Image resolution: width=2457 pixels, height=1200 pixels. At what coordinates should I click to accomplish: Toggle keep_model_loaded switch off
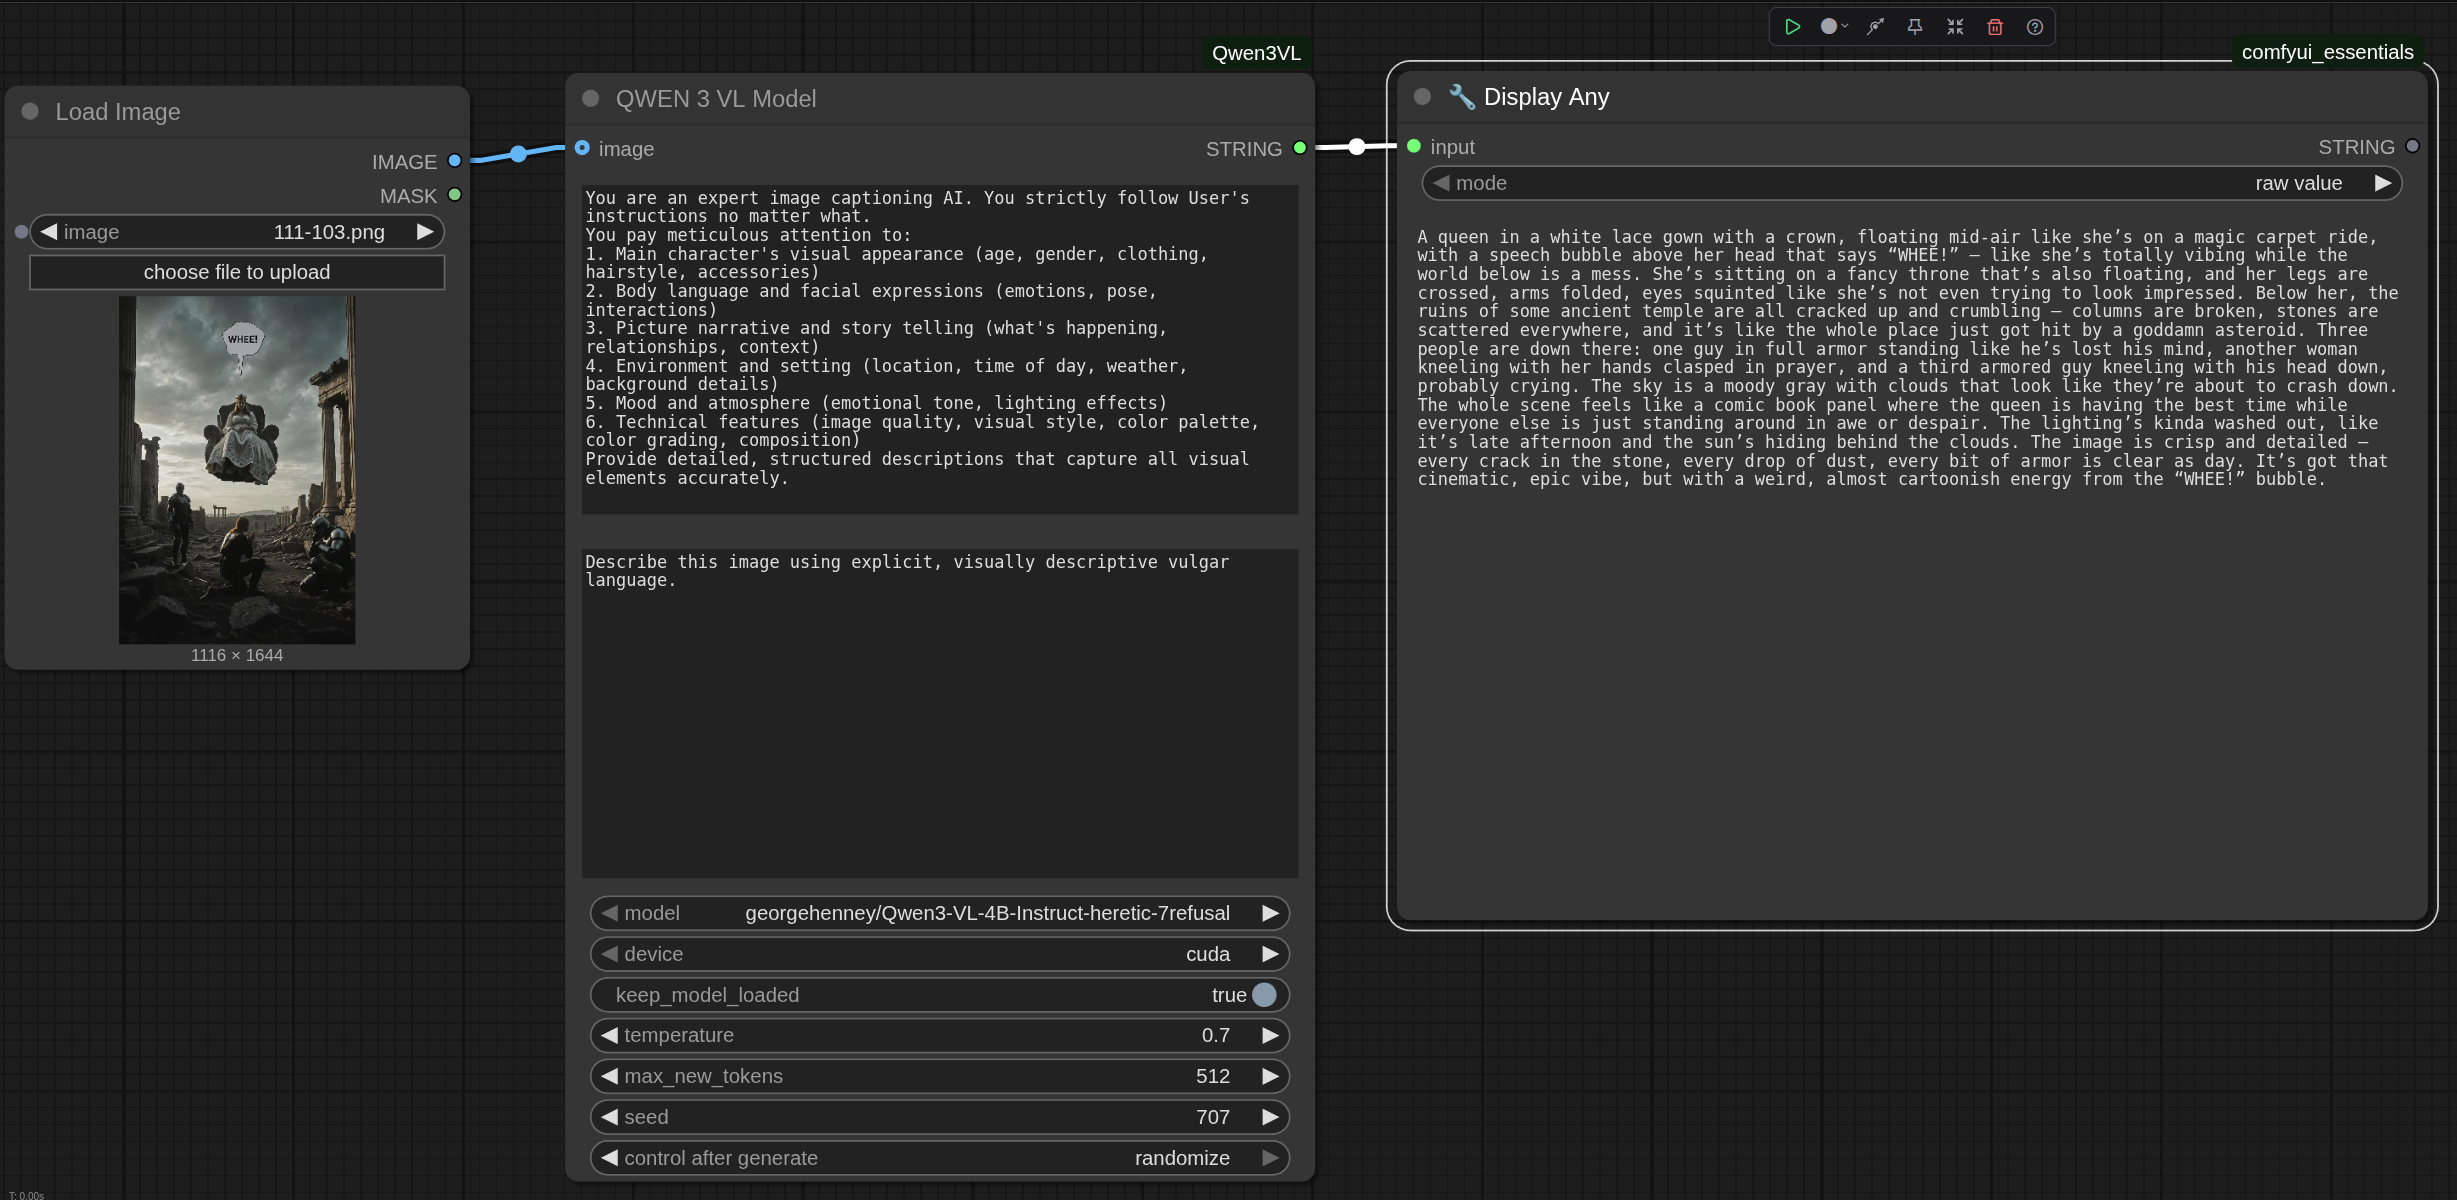coord(1264,995)
